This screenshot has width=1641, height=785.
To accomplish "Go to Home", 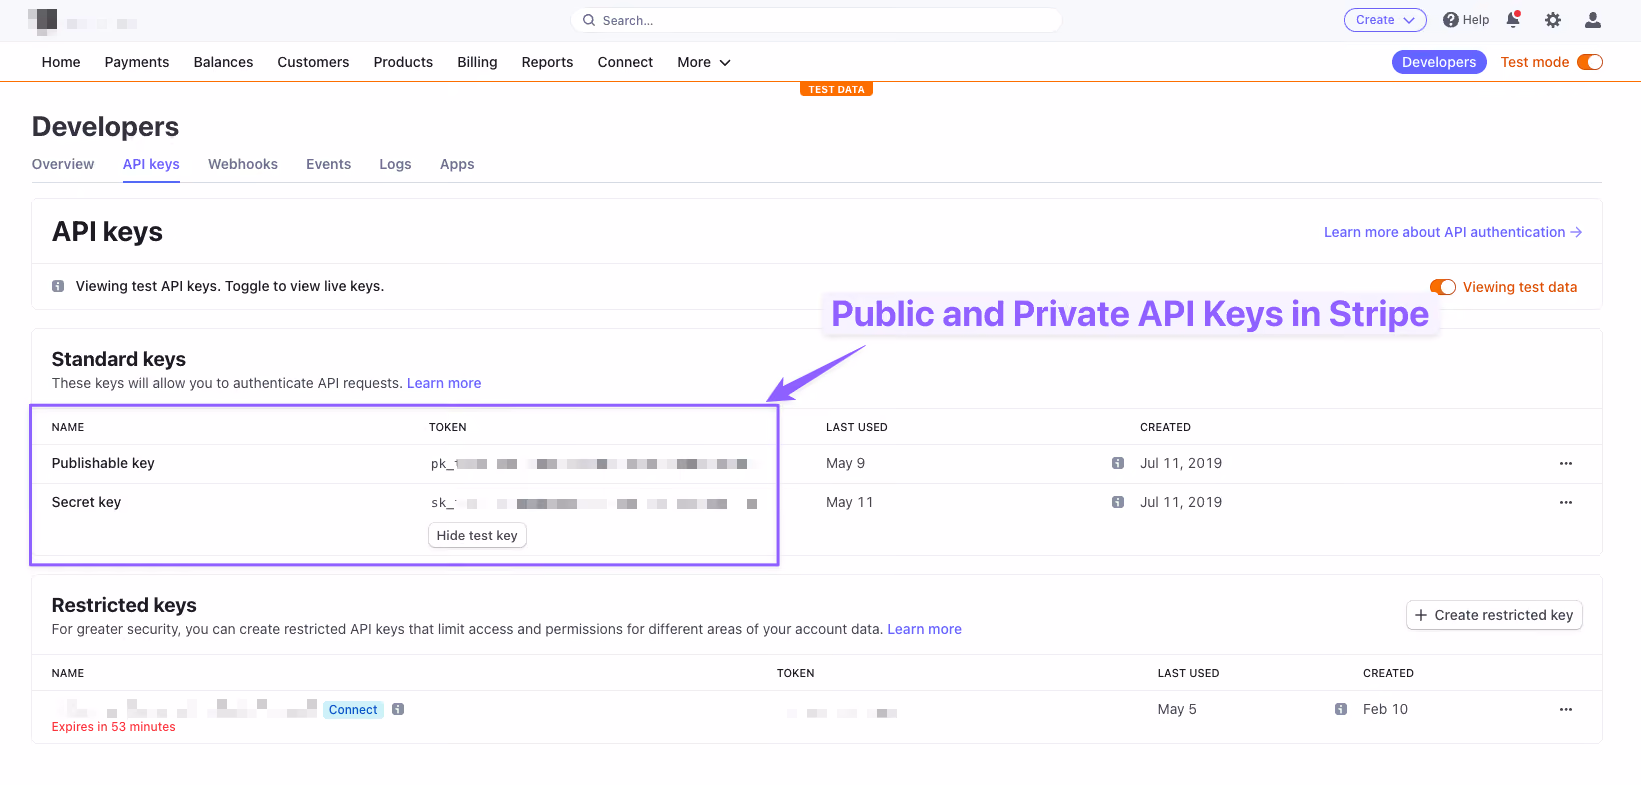I will [x=61, y=62].
